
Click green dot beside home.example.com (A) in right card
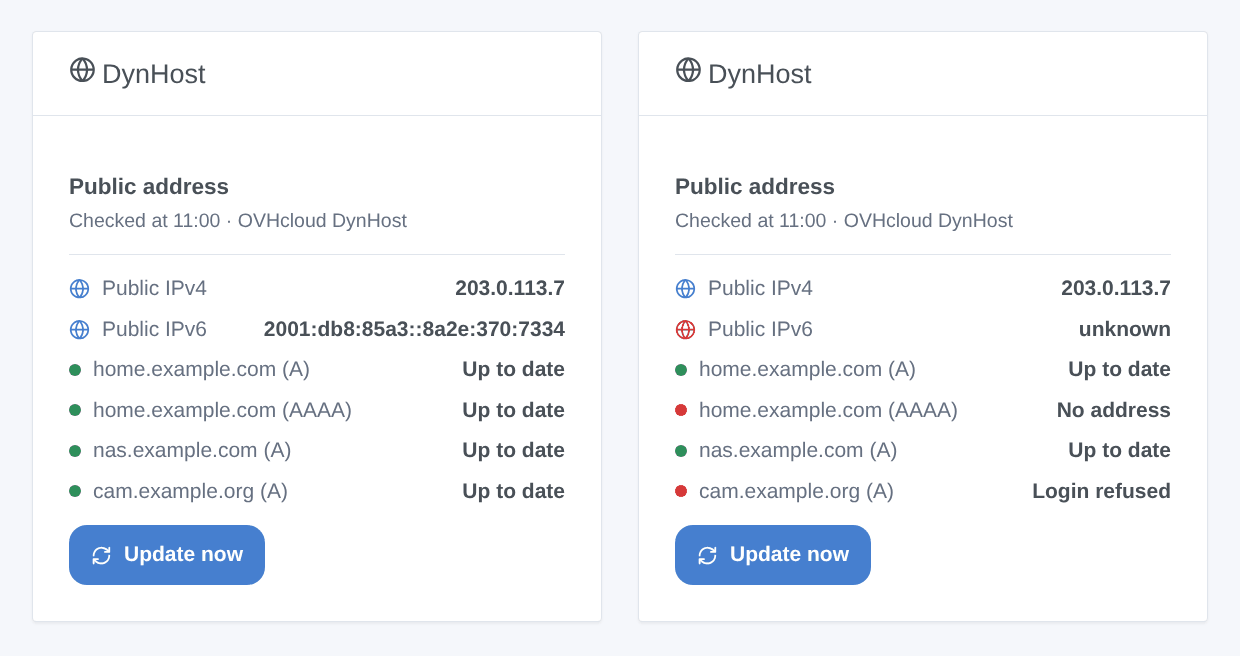click(x=681, y=370)
